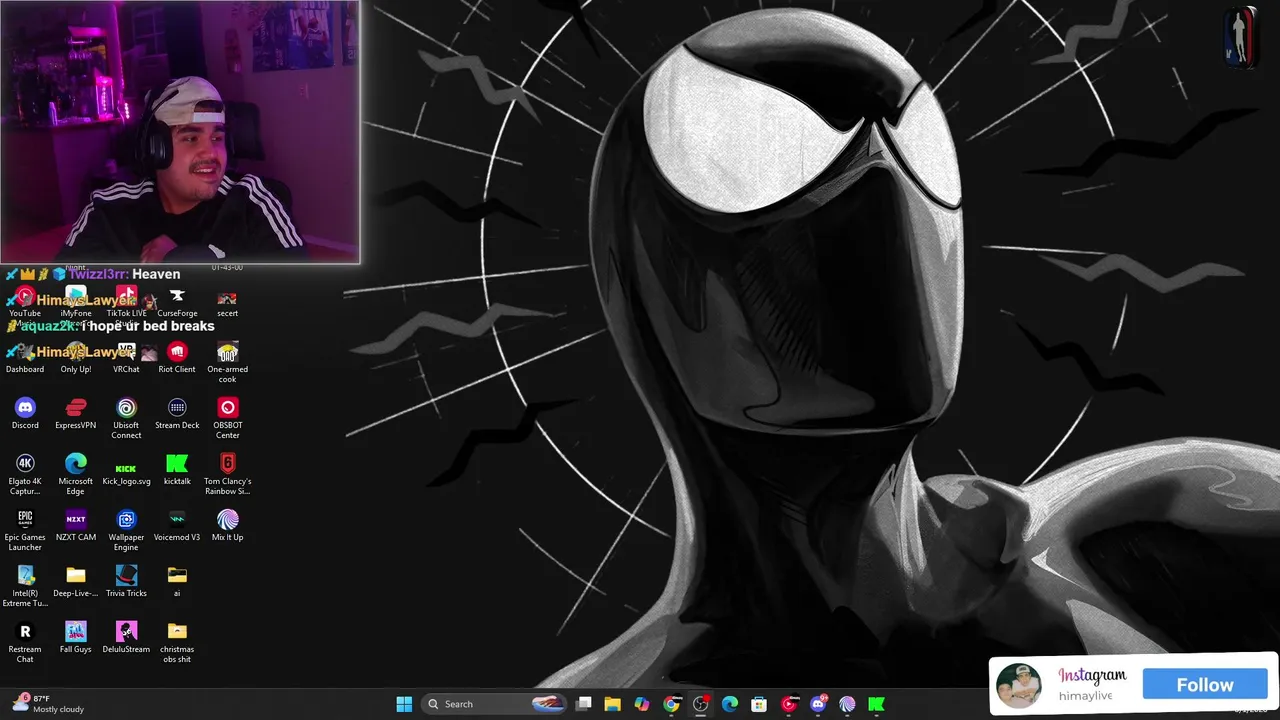Open the folder named ai
Image resolution: width=1280 pixels, height=720 pixels.
click(177, 581)
